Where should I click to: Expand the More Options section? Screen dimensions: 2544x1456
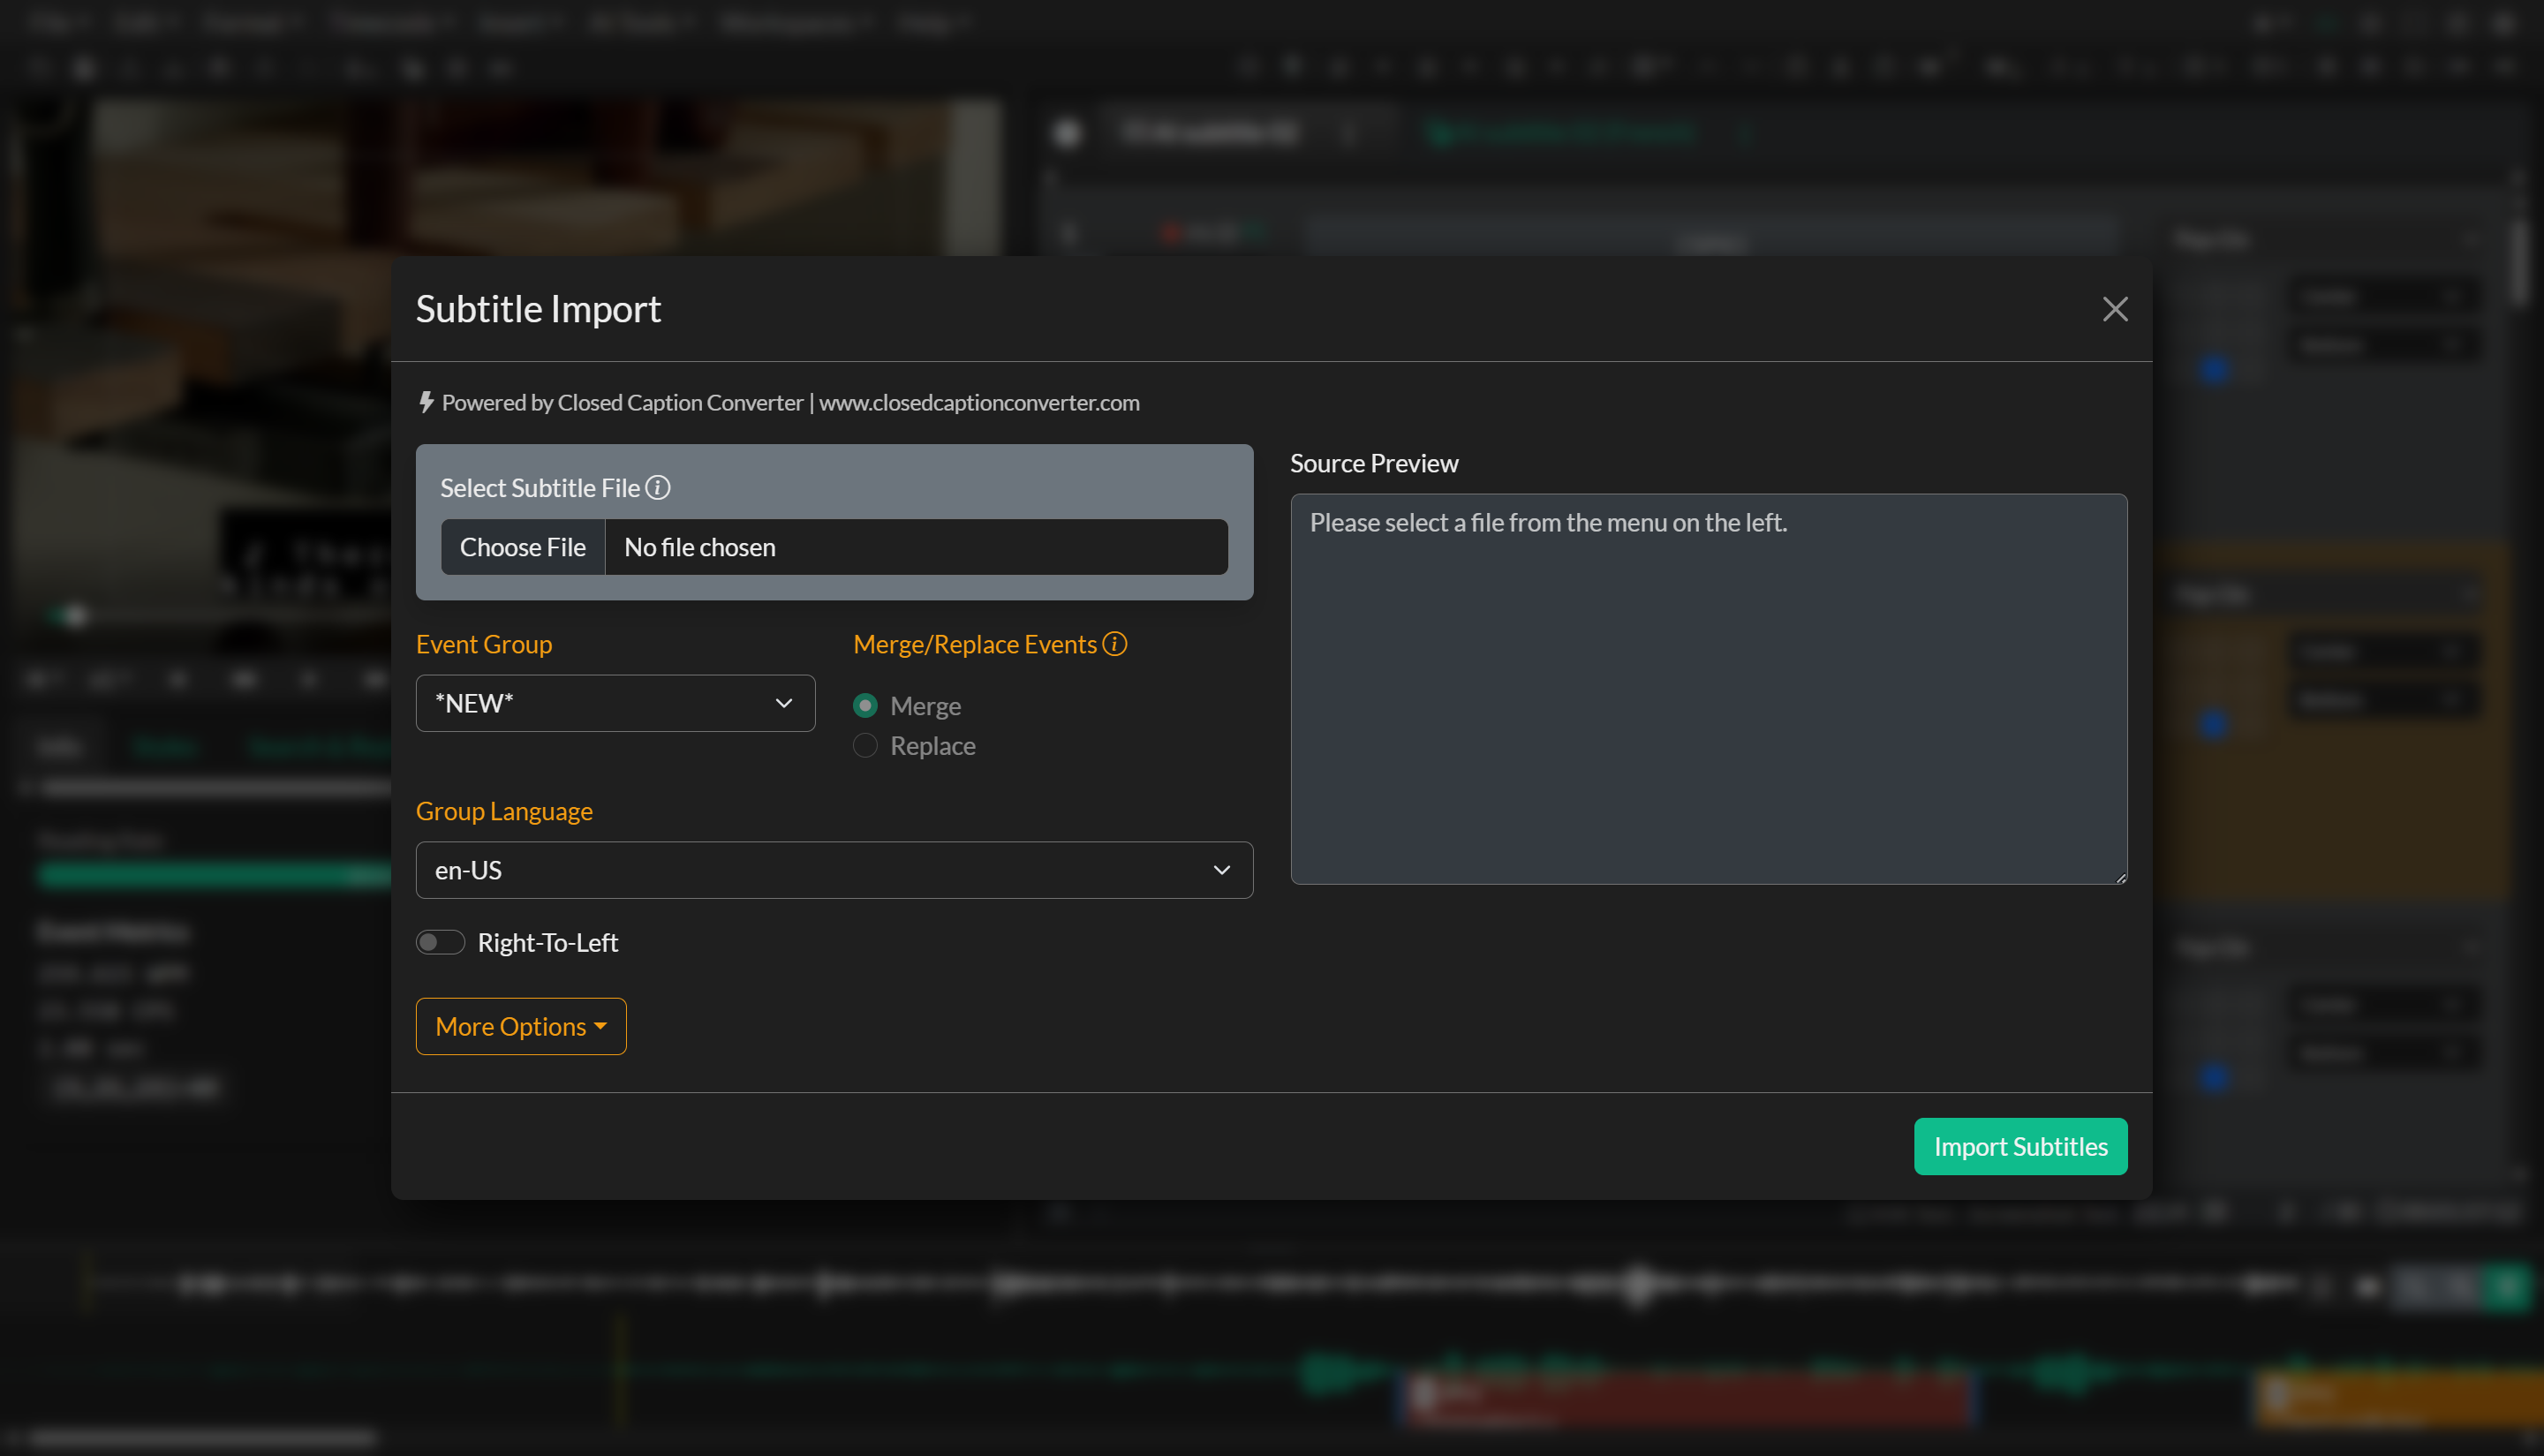pyautogui.click(x=520, y=1026)
